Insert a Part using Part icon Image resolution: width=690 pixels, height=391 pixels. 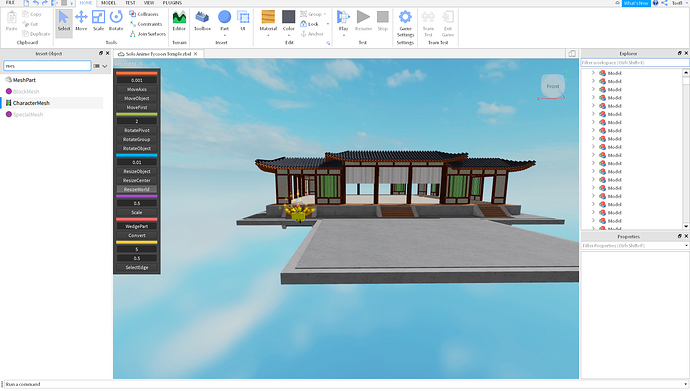[224, 18]
